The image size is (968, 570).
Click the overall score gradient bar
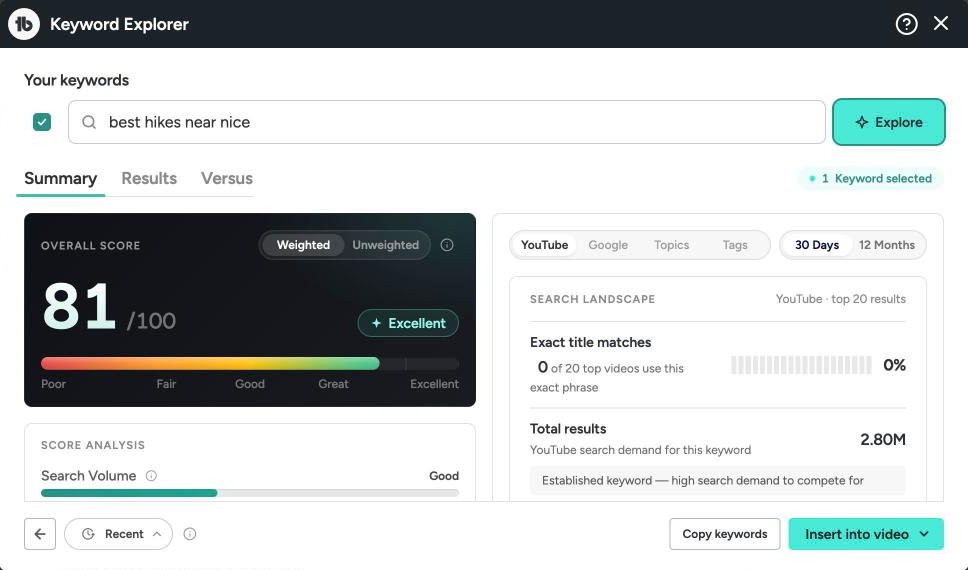pos(250,363)
